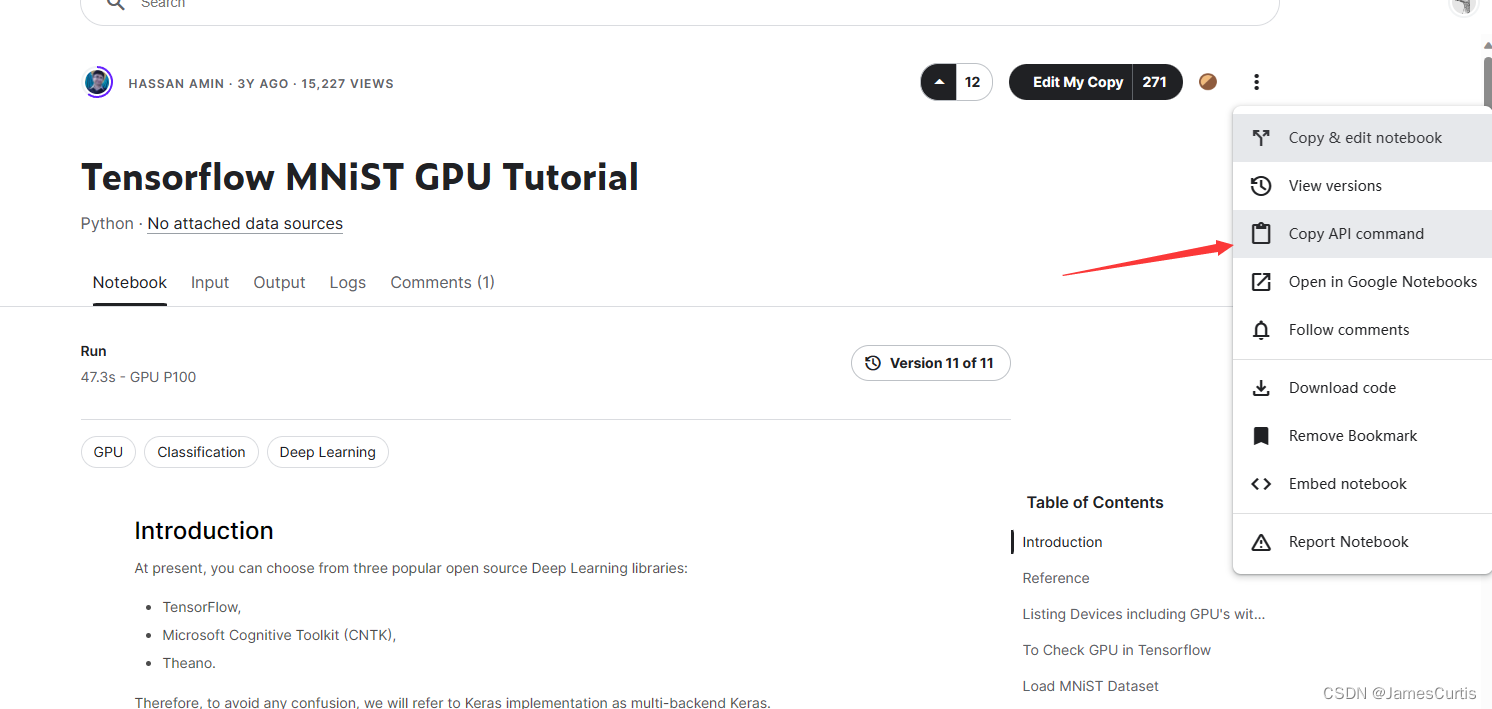The image size is (1492, 709).
Task: Click the clipboard icon for Copy API command
Action: click(1261, 234)
